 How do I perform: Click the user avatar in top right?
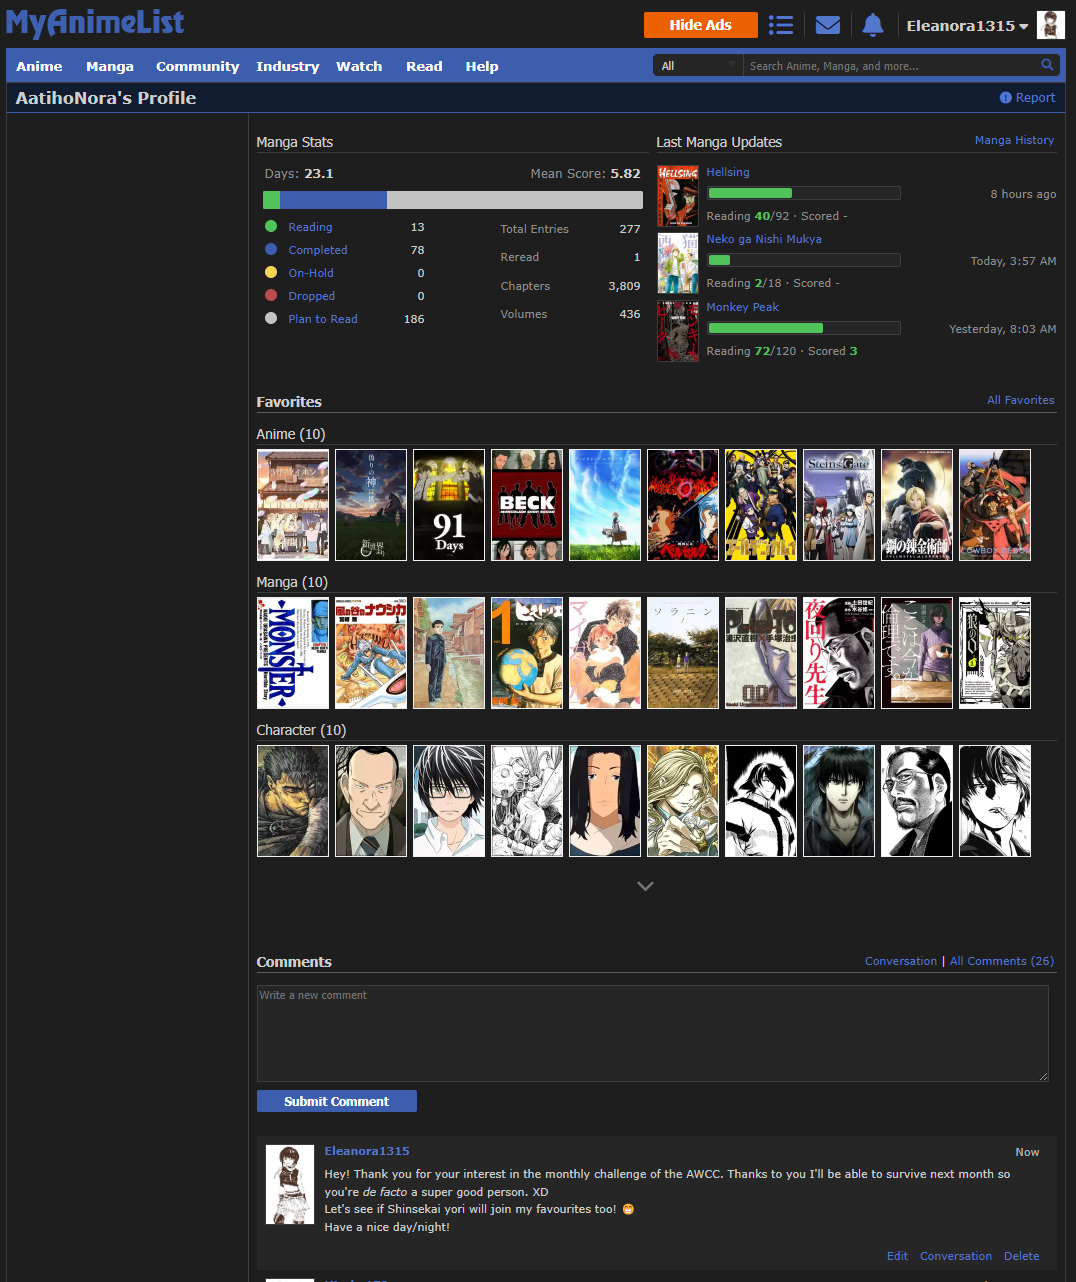pos(1050,25)
